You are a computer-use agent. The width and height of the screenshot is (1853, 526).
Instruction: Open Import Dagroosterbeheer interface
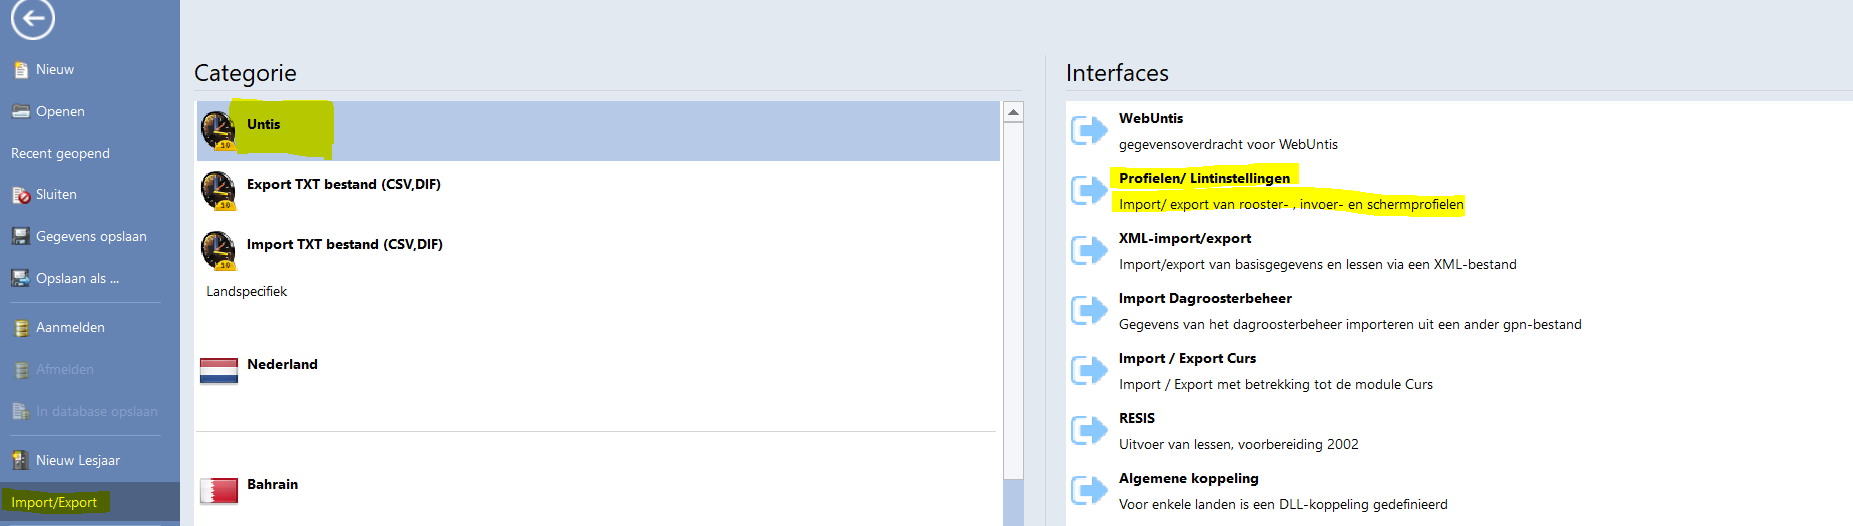point(1205,299)
